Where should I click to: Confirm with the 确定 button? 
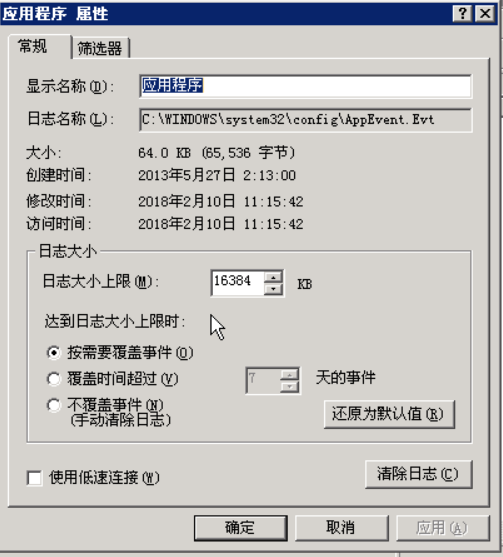[240, 528]
